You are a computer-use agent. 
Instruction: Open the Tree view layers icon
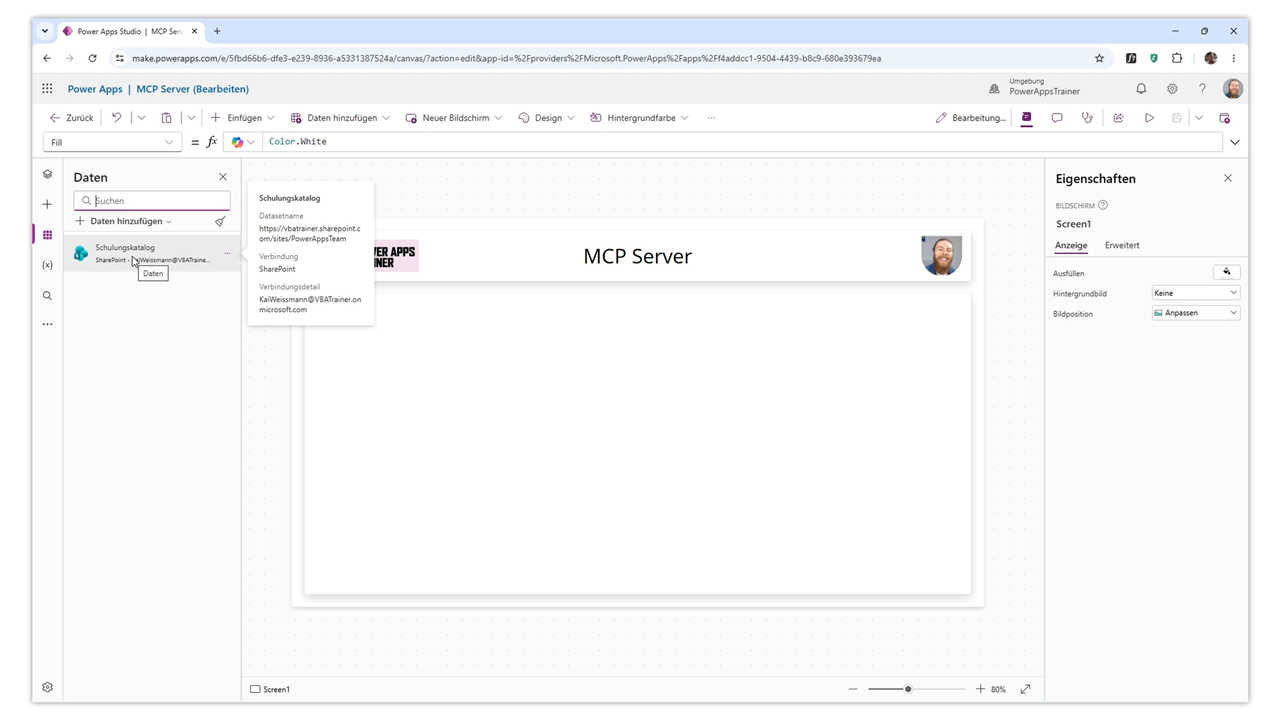coord(47,174)
